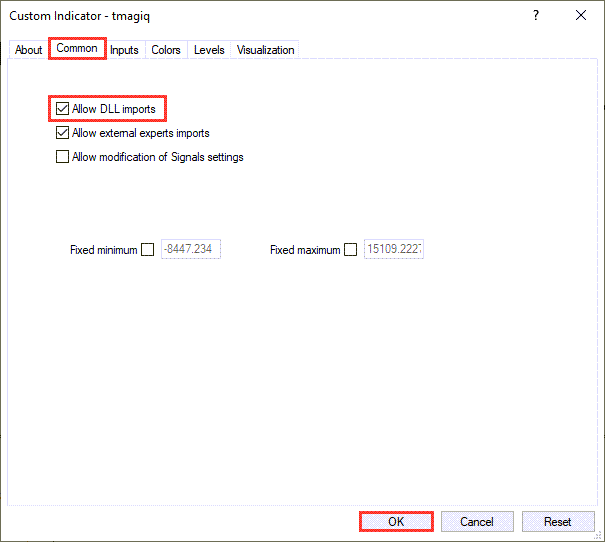This screenshot has height=542, width=605.
Task: Tick the Fixed maximum checkbox
Action: [350, 250]
